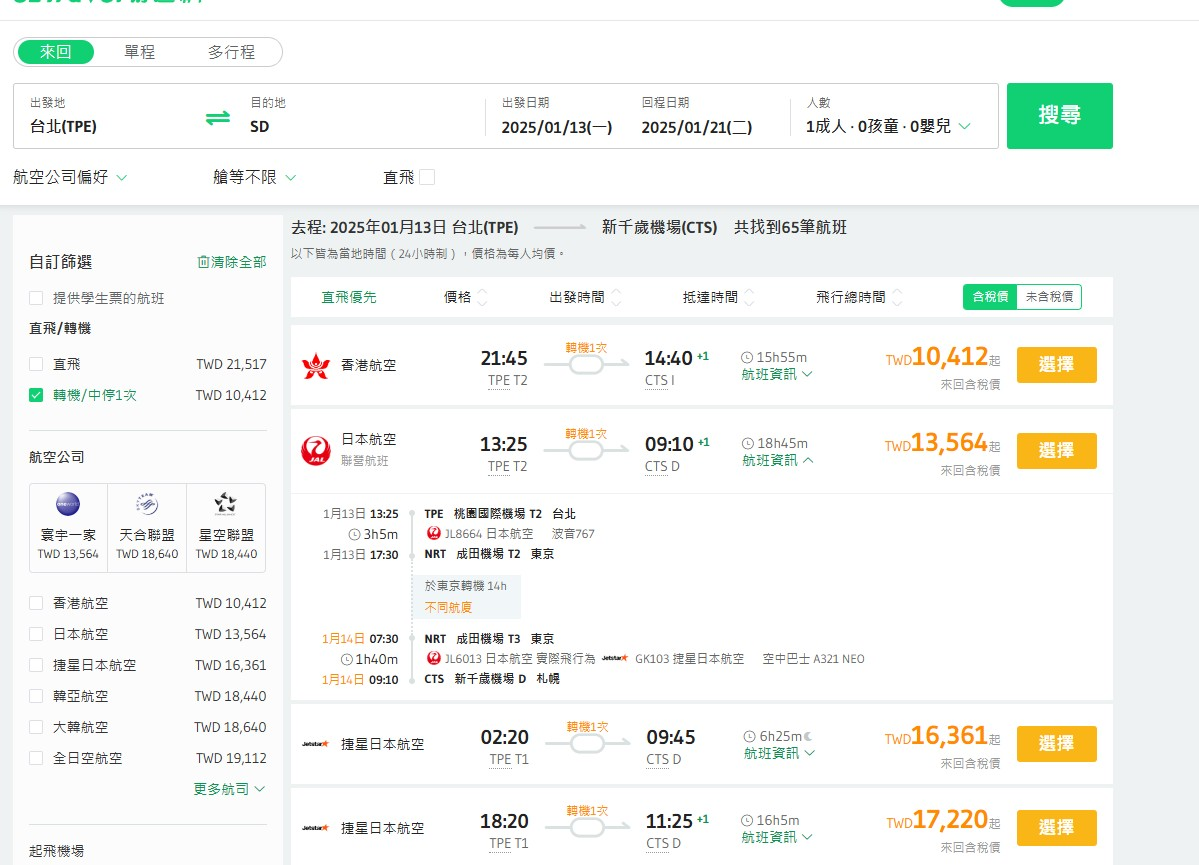Switch to 未含稅價 price display
1199x865 pixels.
pos(1048,297)
